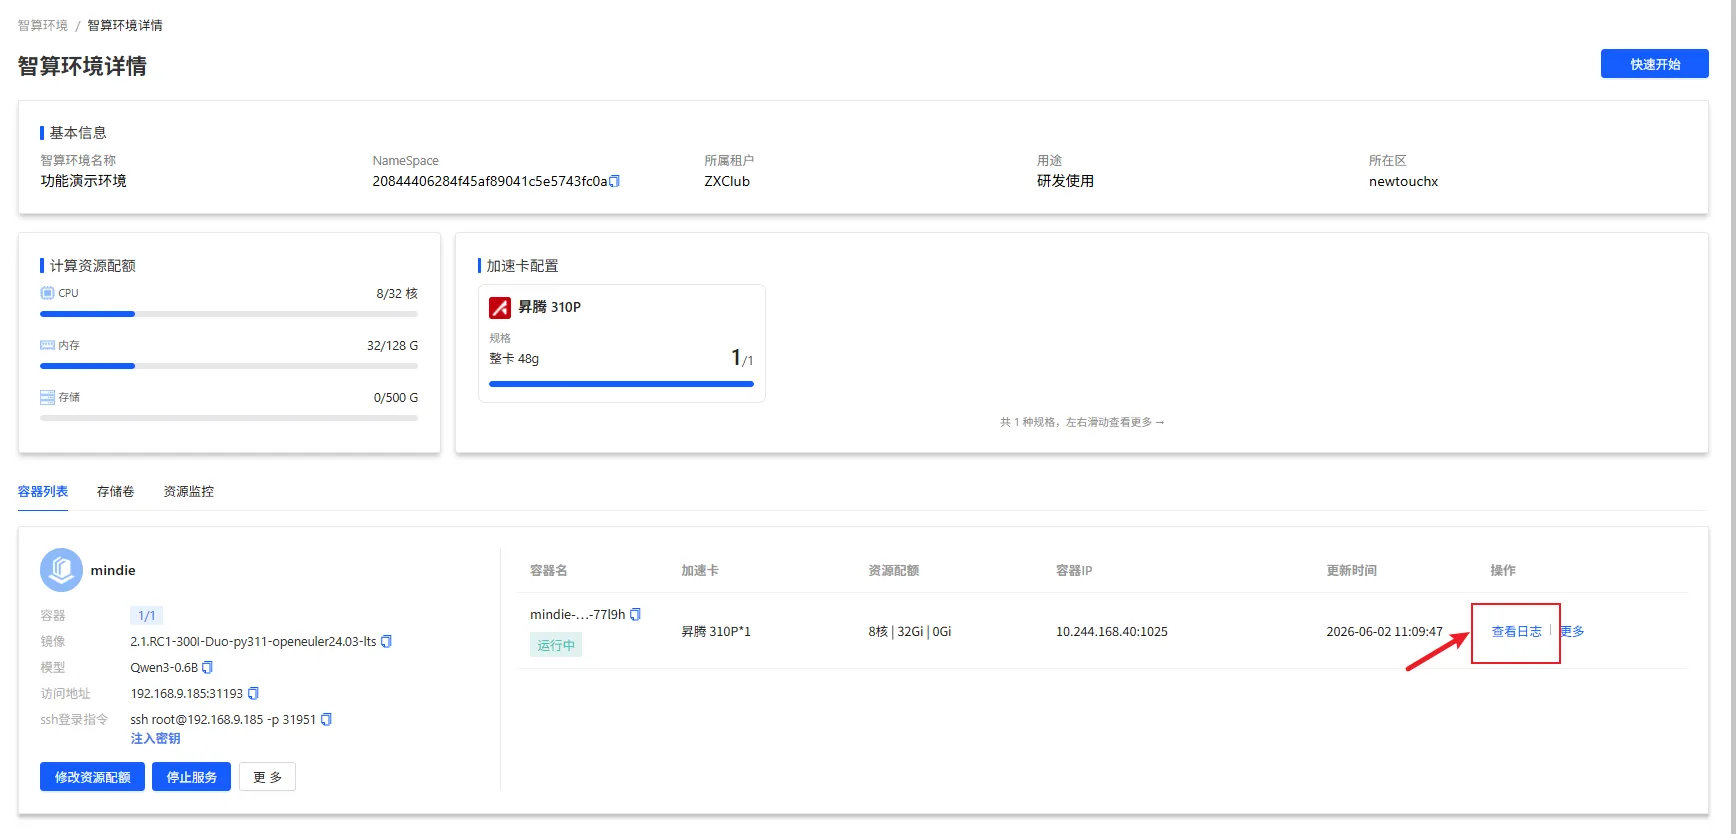The width and height of the screenshot is (1736, 834).
Task: Click the 1/1 container count badge
Action: [x=146, y=615]
